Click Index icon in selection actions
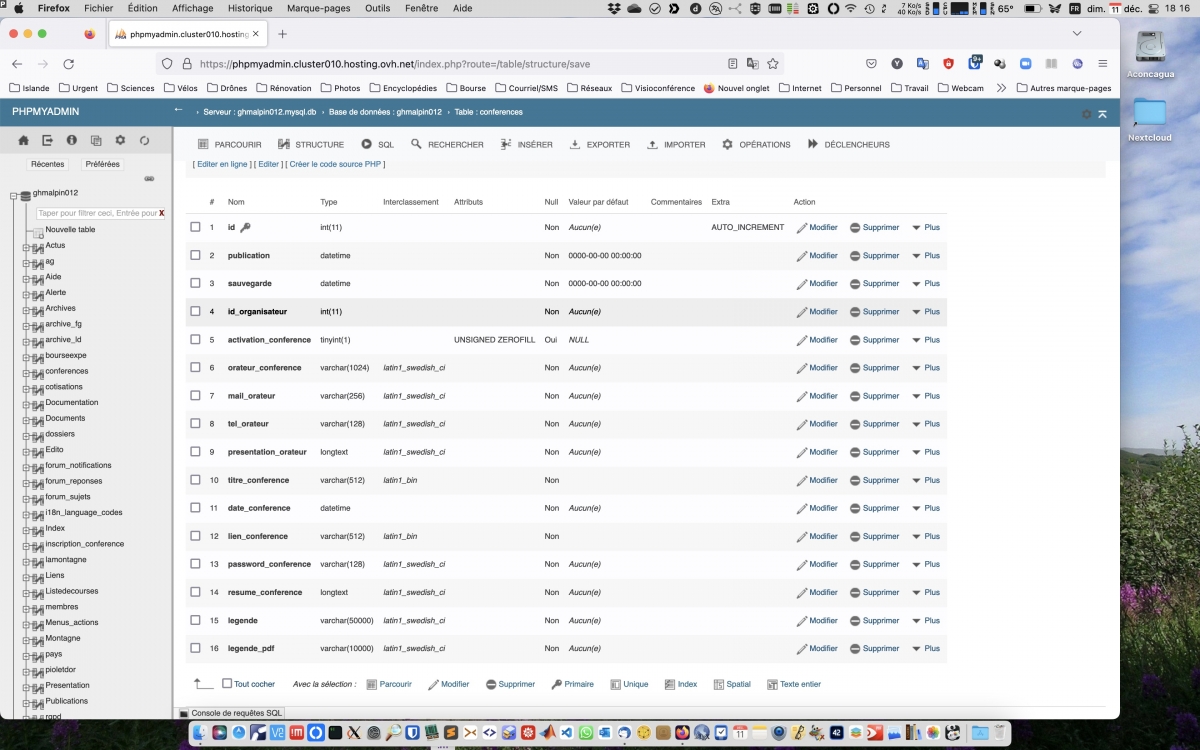Image resolution: width=1200 pixels, height=750 pixels. click(670, 684)
